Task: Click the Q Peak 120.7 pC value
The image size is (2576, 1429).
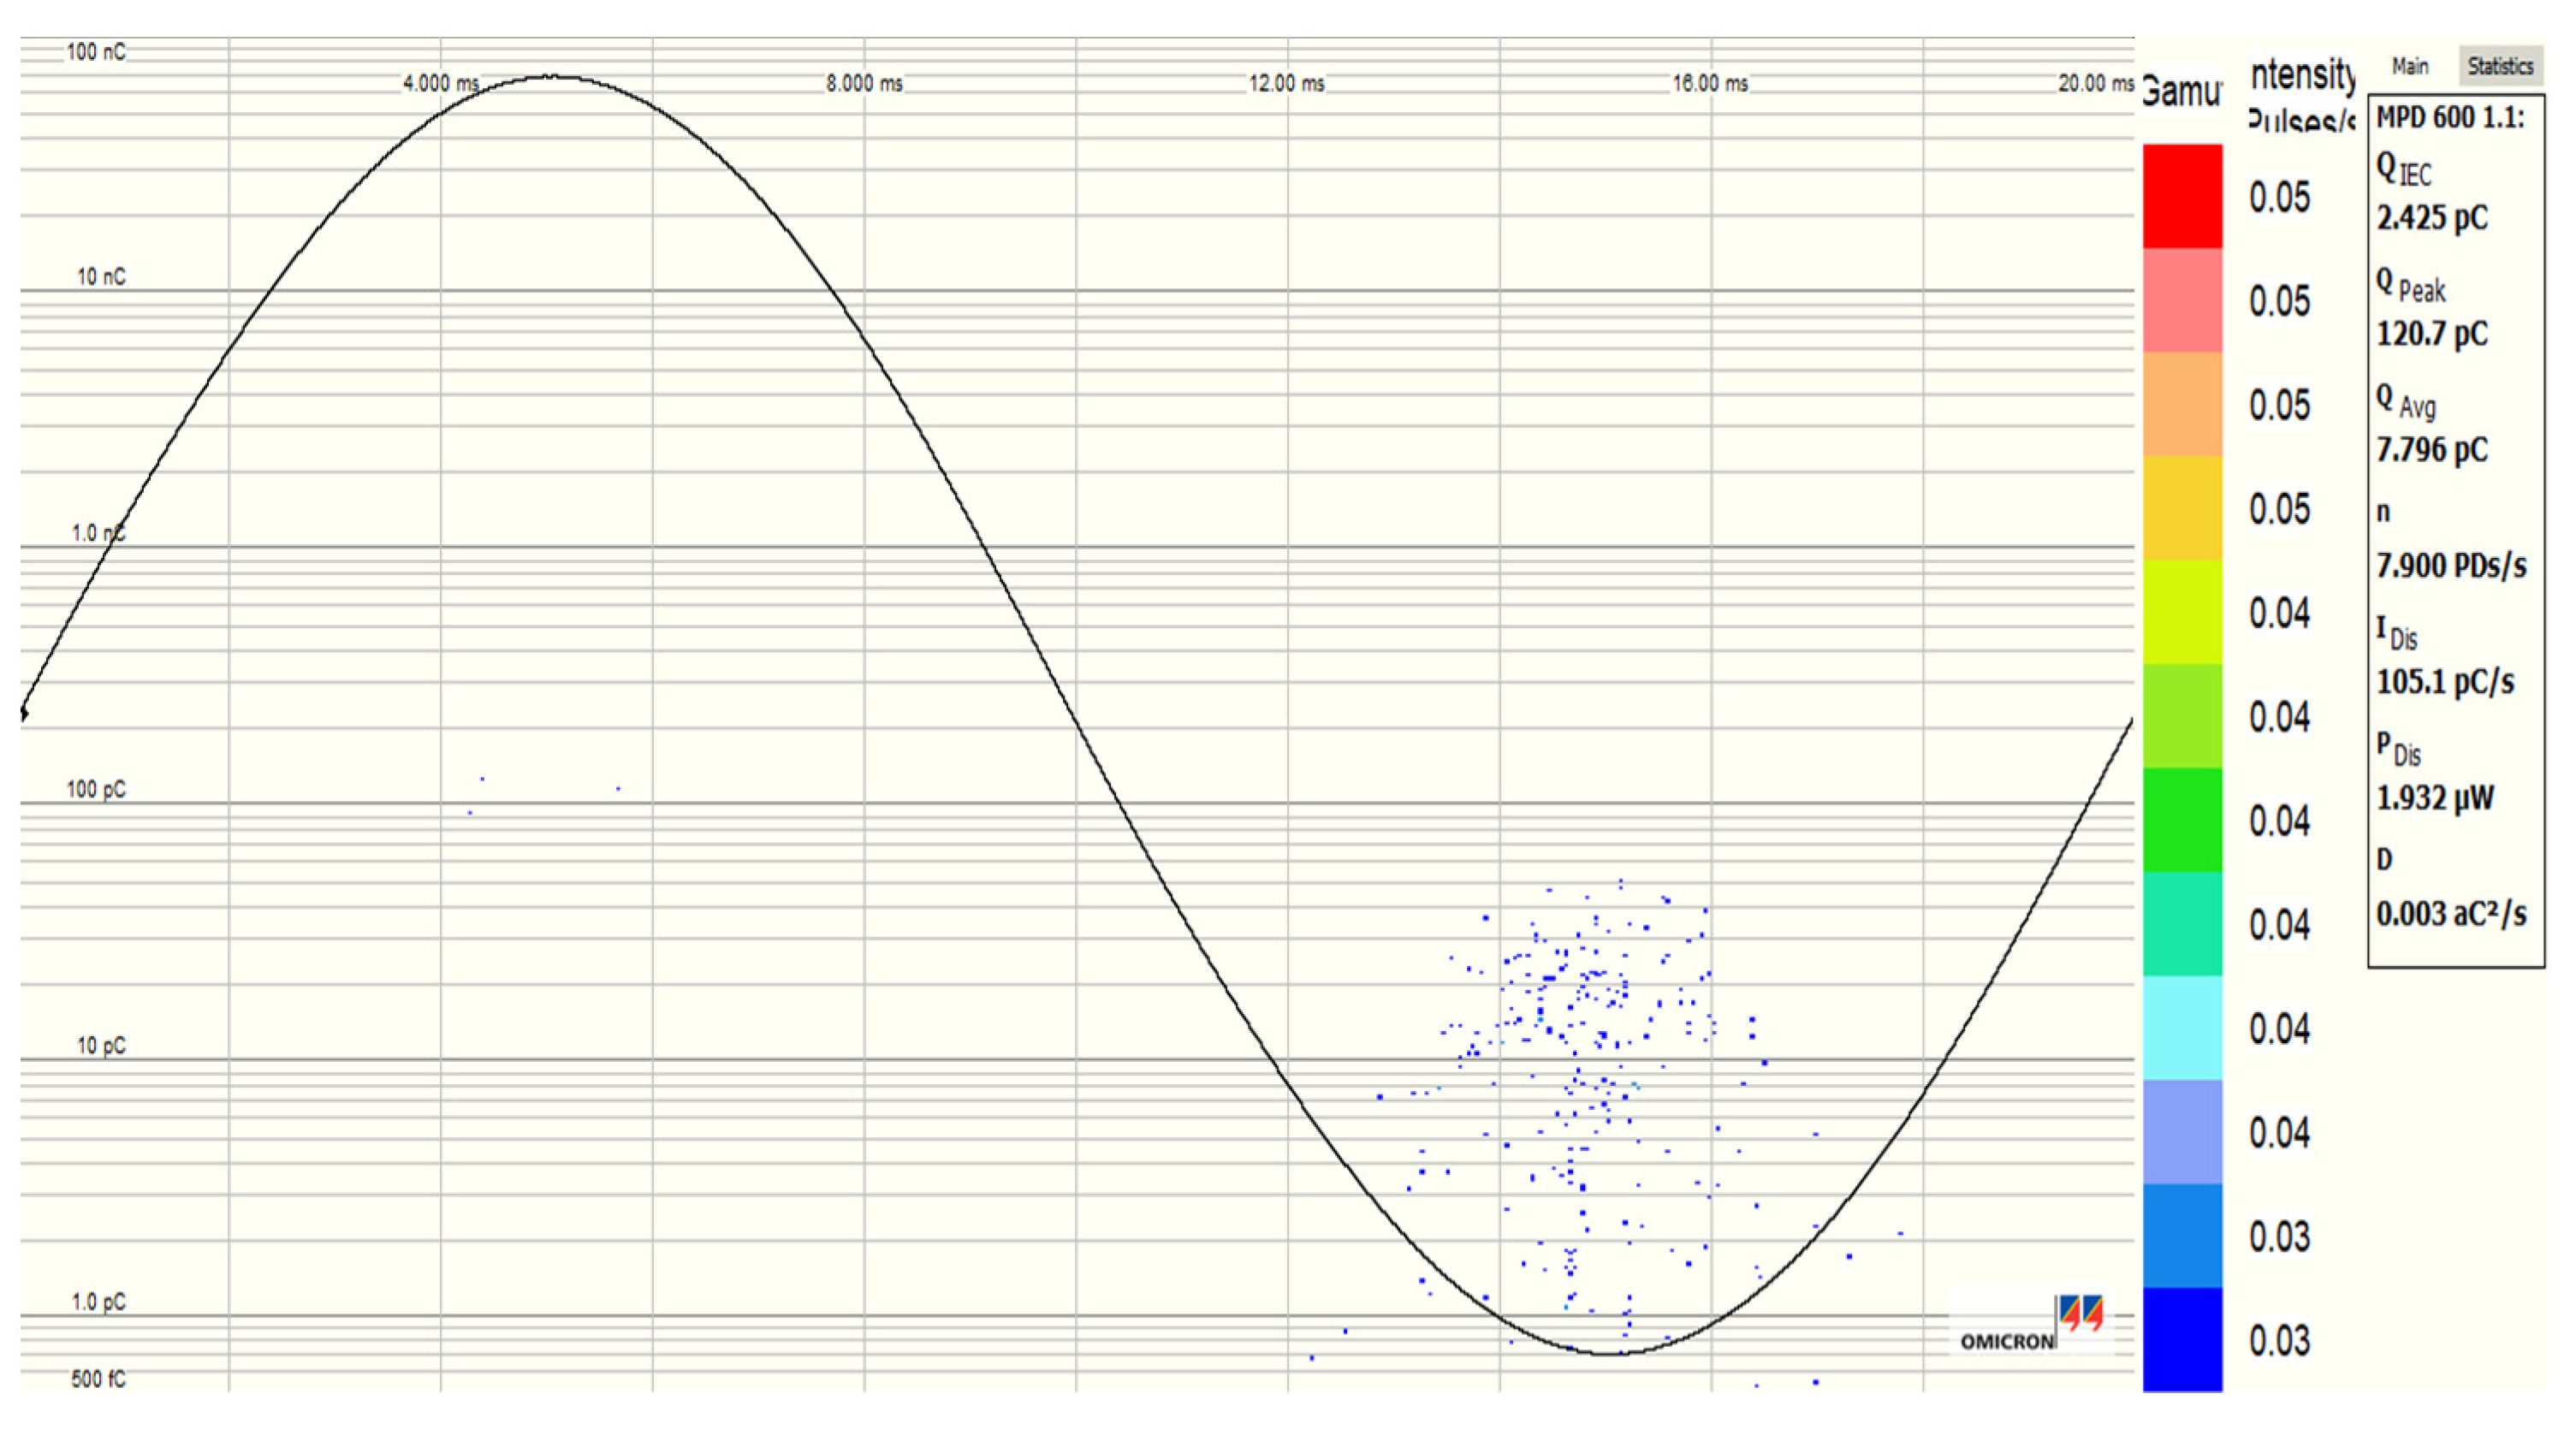Action: [x=2432, y=333]
